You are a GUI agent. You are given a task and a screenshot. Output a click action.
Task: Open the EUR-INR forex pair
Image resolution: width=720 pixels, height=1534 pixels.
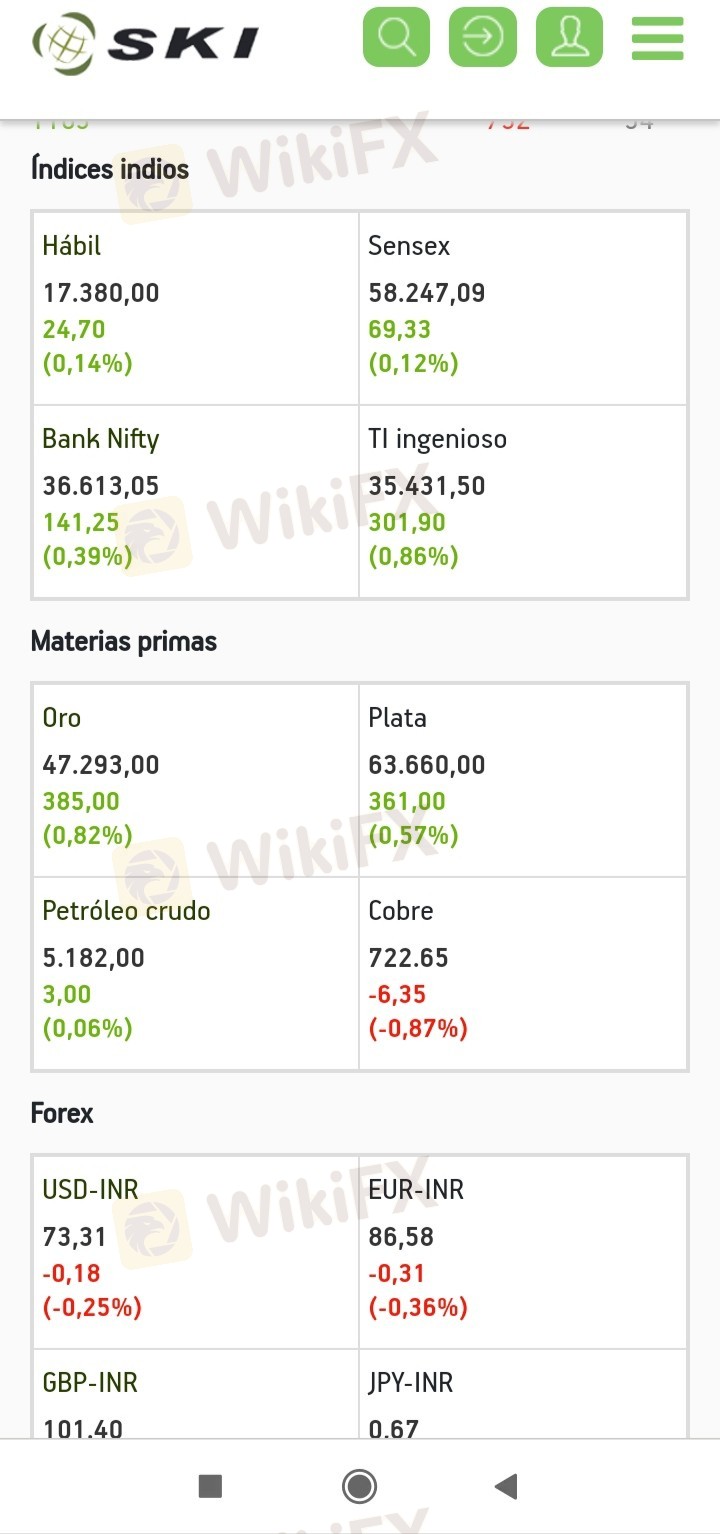(x=416, y=1190)
